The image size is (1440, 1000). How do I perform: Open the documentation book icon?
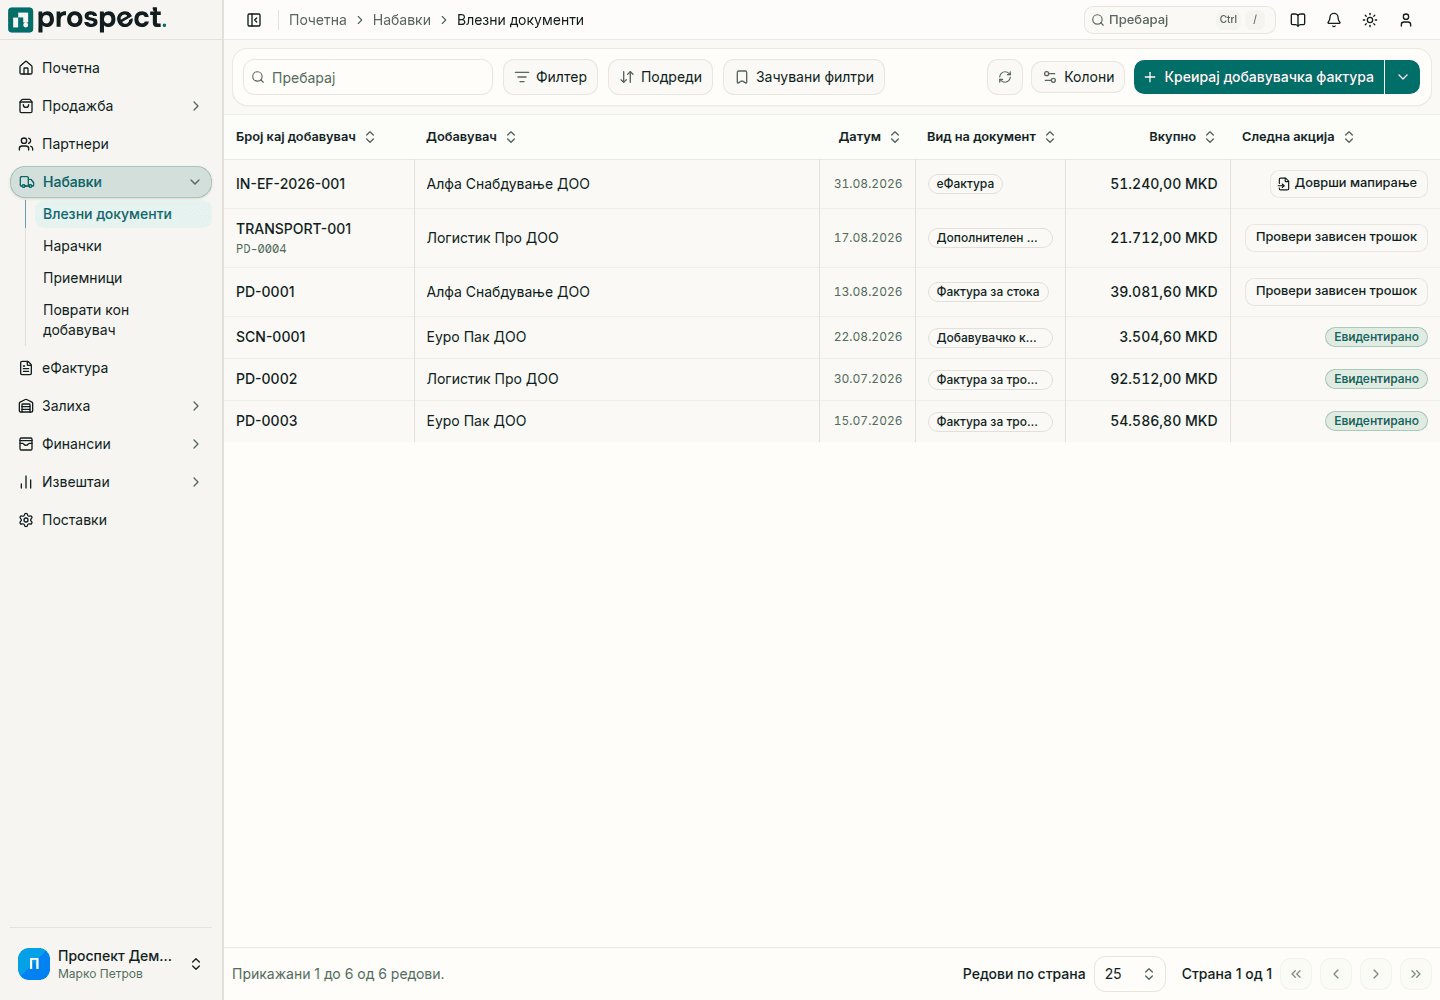(1298, 20)
